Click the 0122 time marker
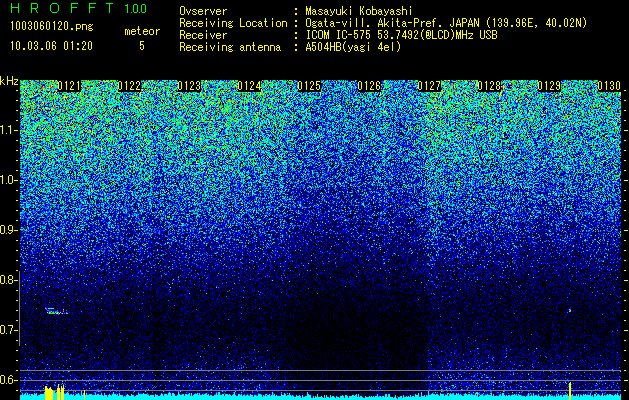Viewport: 629px width, 400px height. point(129,86)
